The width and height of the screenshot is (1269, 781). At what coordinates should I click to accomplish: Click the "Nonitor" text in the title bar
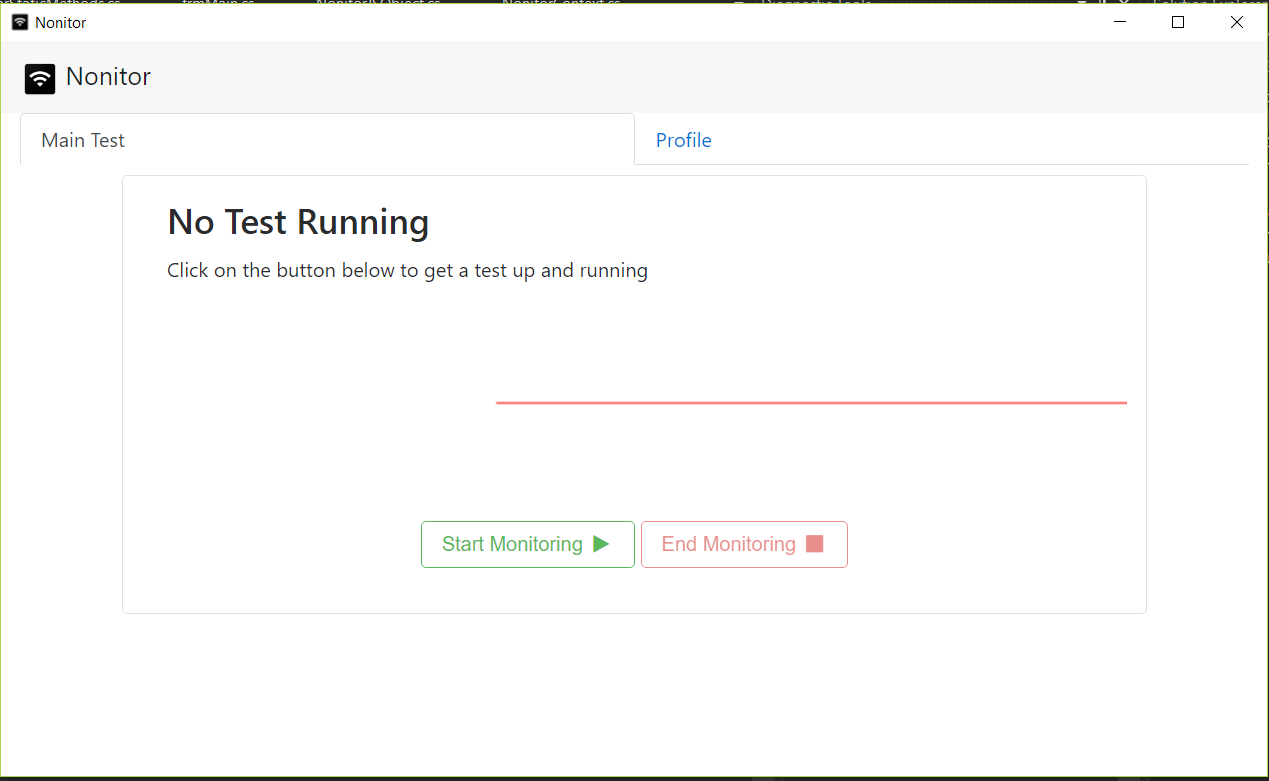click(61, 22)
